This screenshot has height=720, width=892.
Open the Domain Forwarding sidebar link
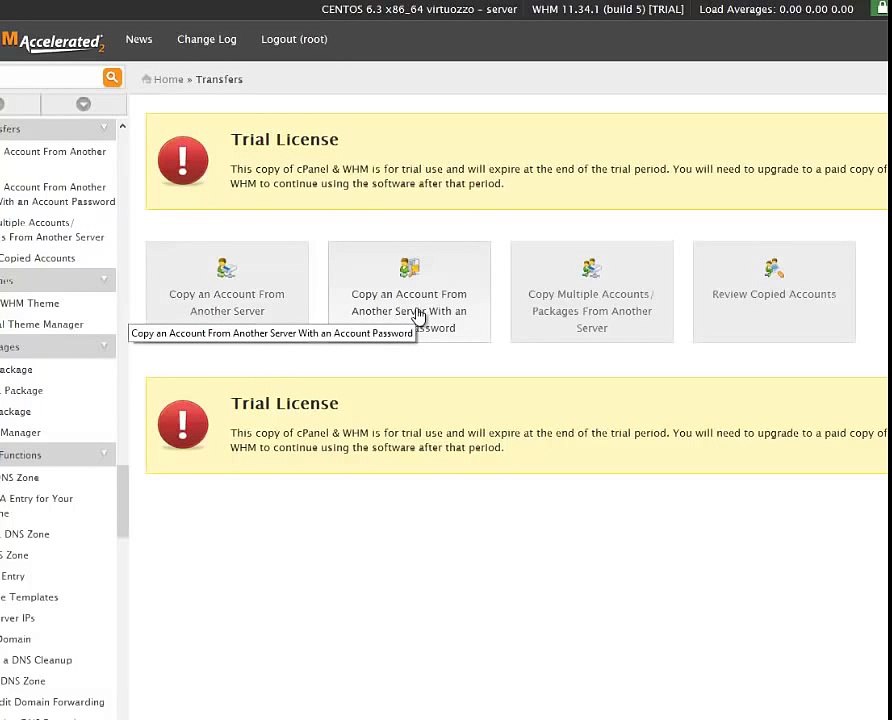pos(52,702)
